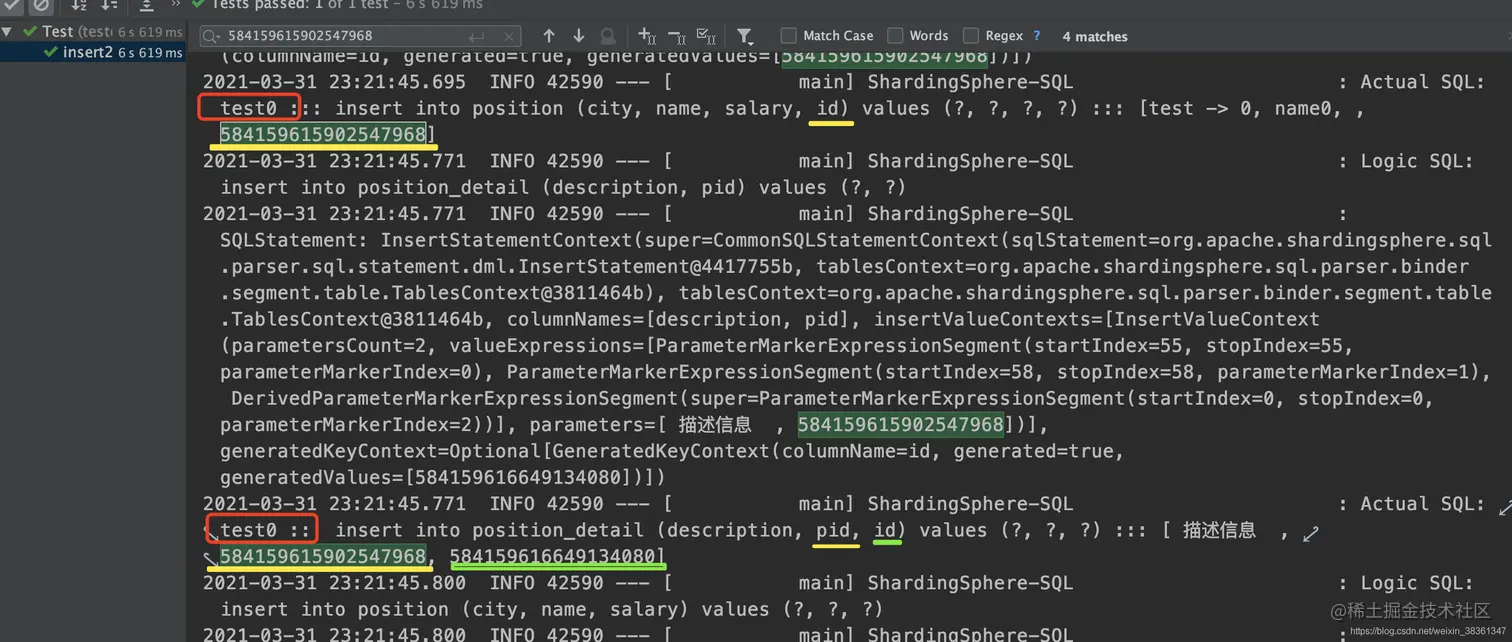Screen dimensions: 1512x642
Task: Click "insert into position (city, name, salary) values" line
Action: 552,609
